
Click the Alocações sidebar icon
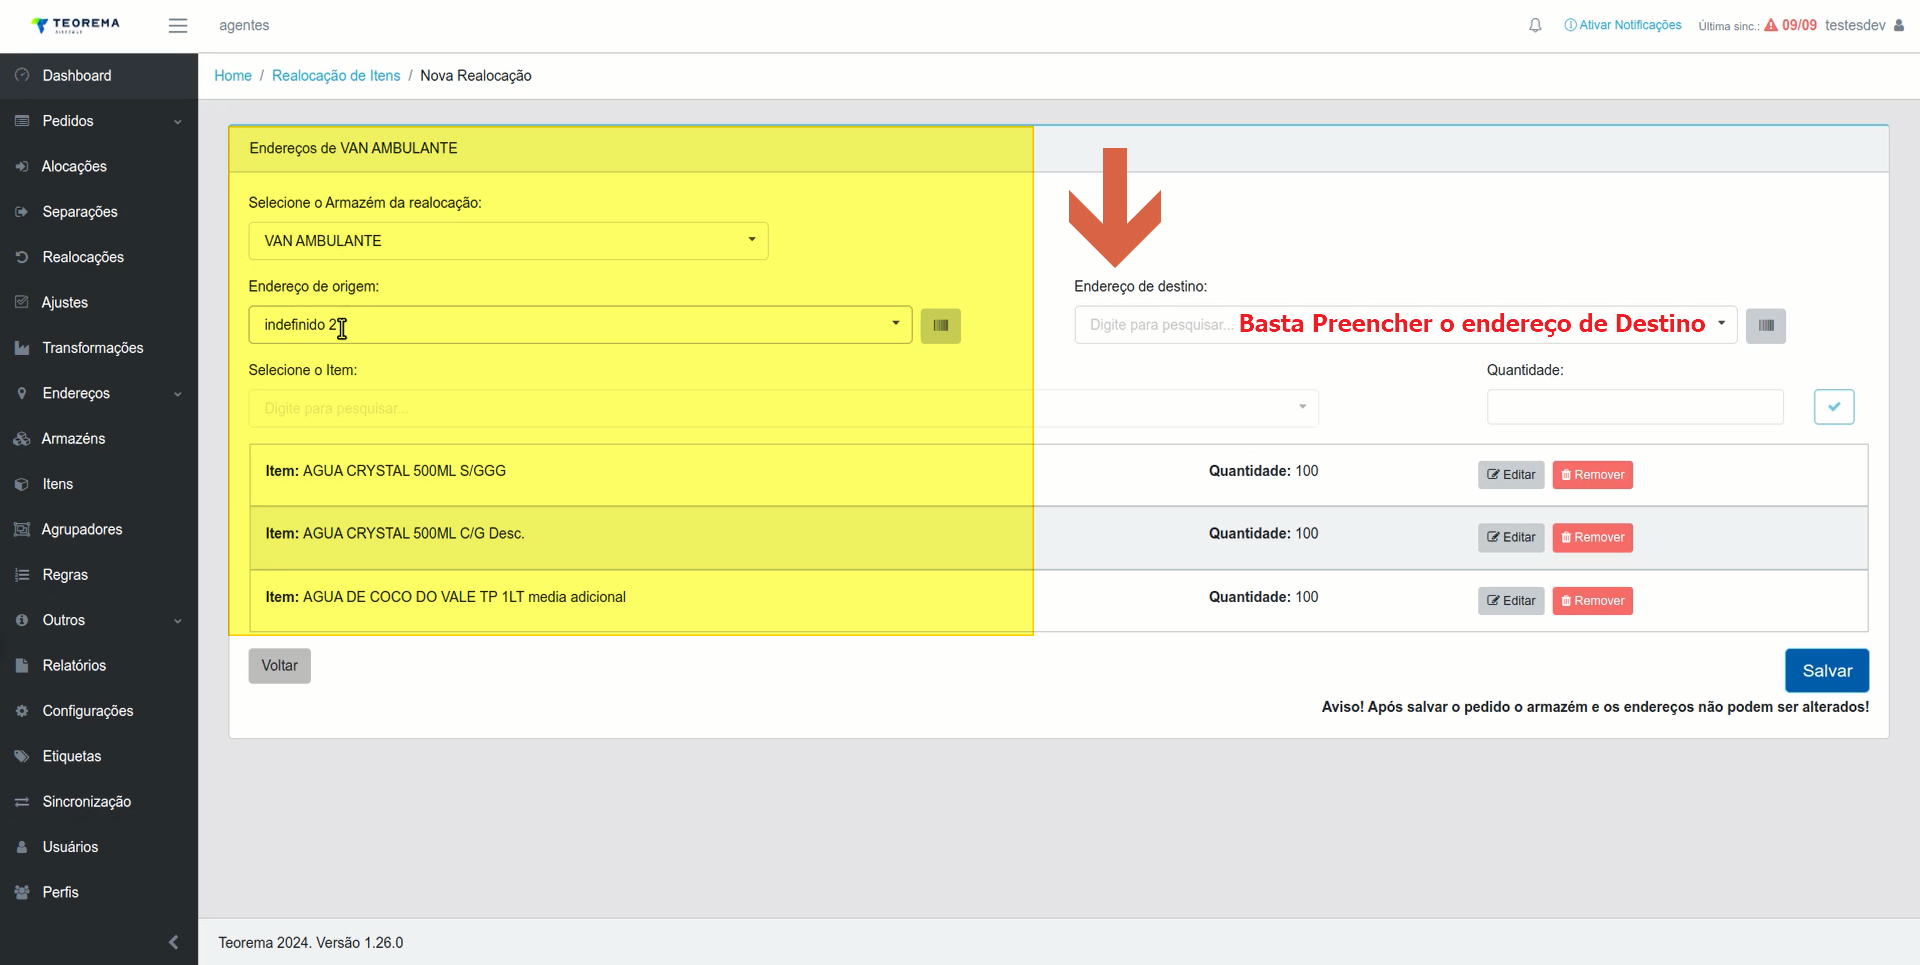click(22, 166)
